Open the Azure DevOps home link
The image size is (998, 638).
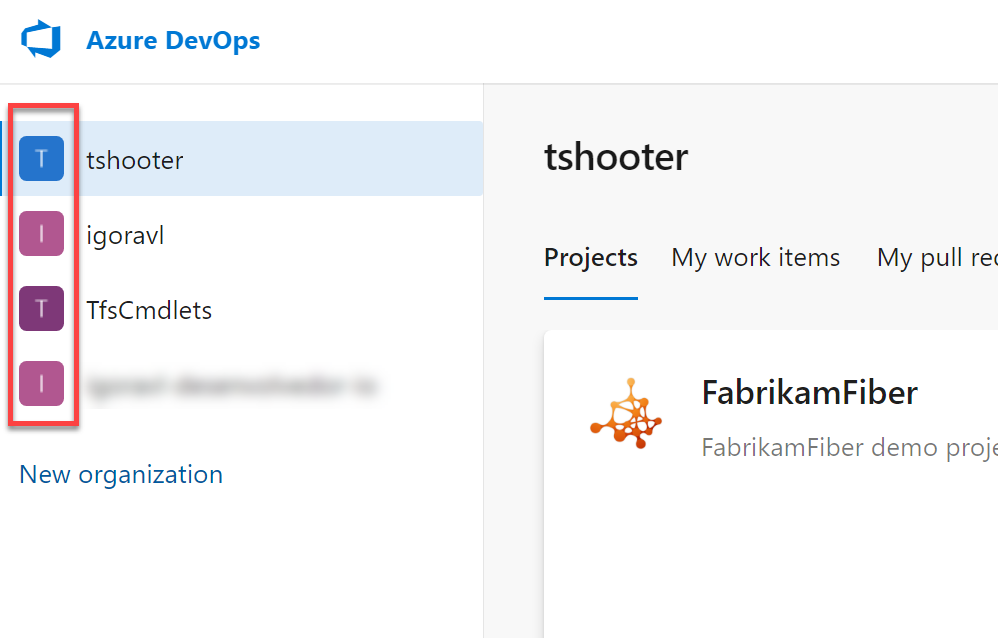[x=173, y=40]
